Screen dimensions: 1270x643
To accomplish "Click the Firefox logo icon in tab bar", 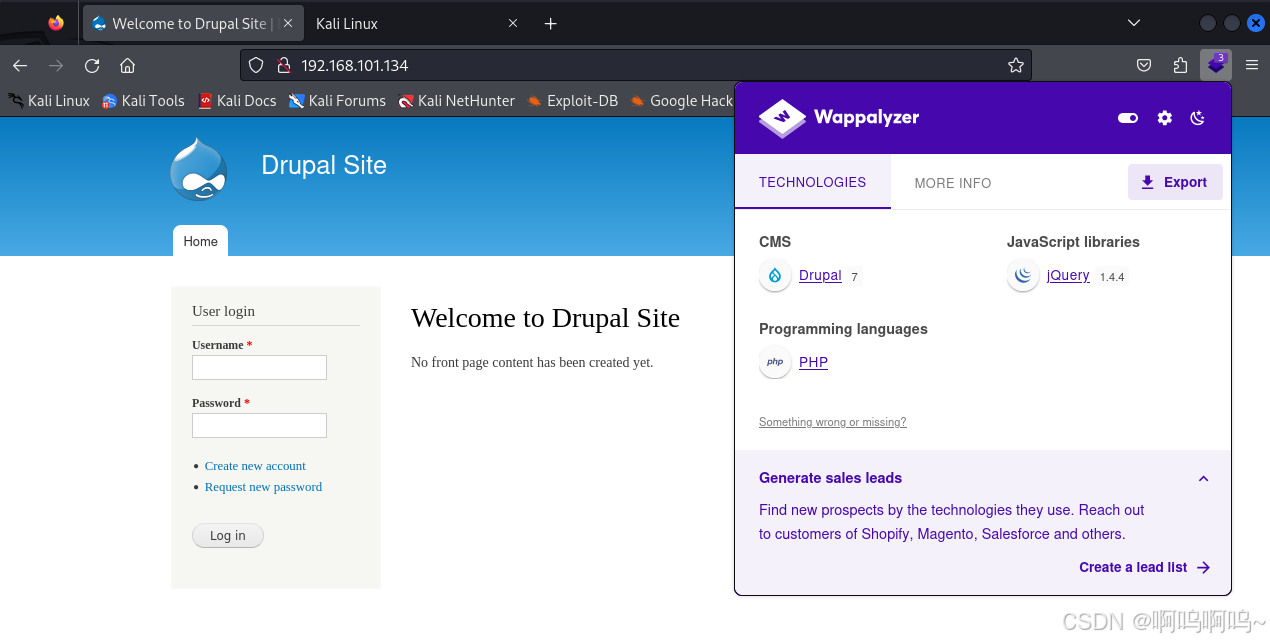I will [56, 23].
